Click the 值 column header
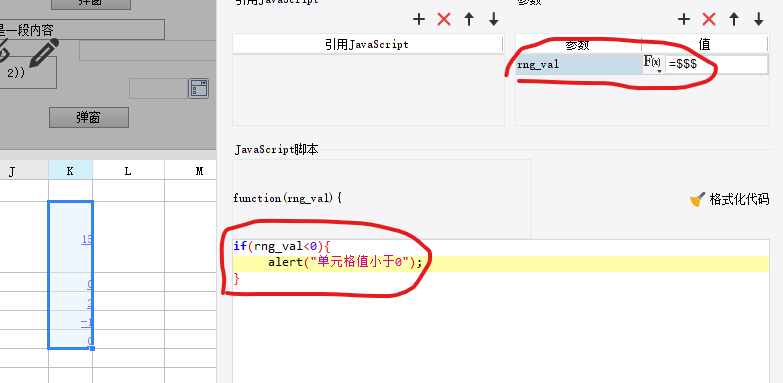The image size is (783, 383). tap(705, 44)
